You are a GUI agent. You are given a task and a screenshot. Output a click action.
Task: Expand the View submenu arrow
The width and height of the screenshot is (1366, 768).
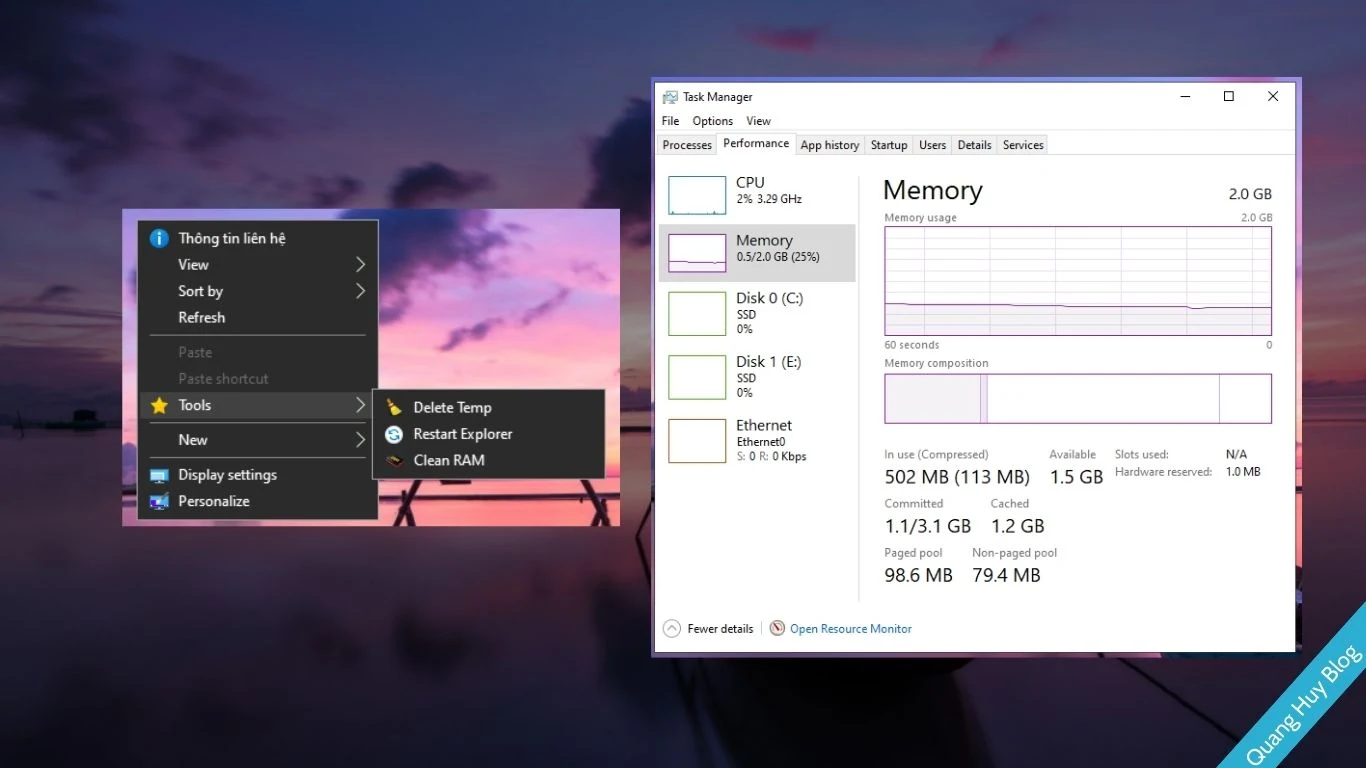[x=360, y=265]
